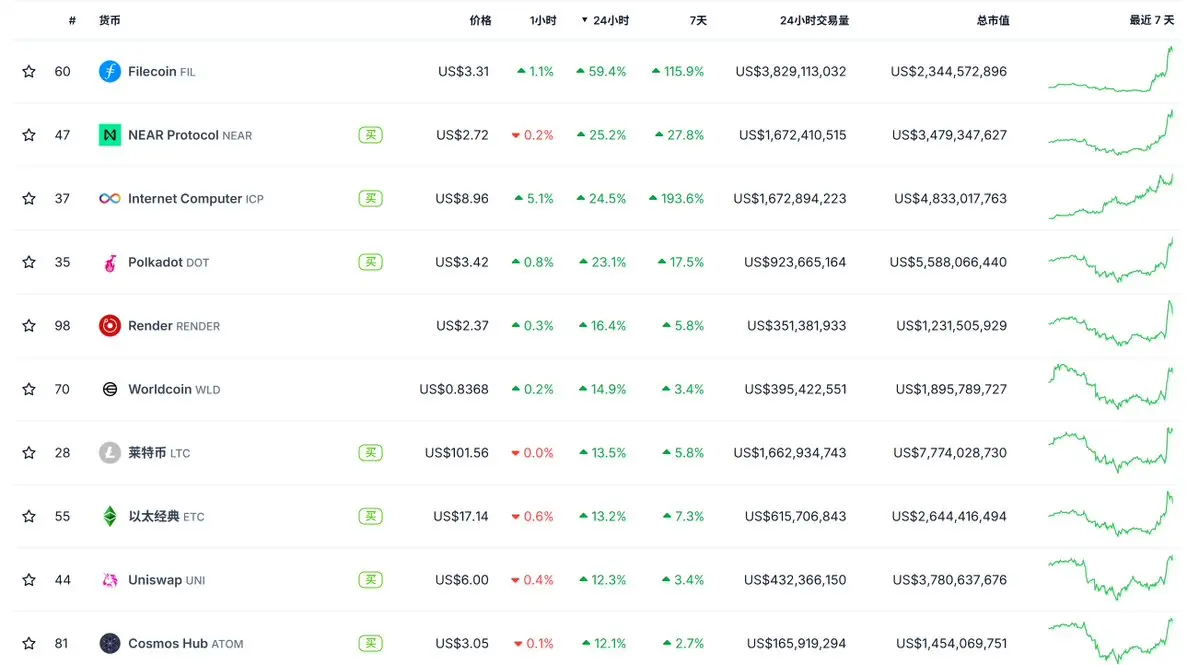Toggle the LTC row favorite star

(29, 453)
